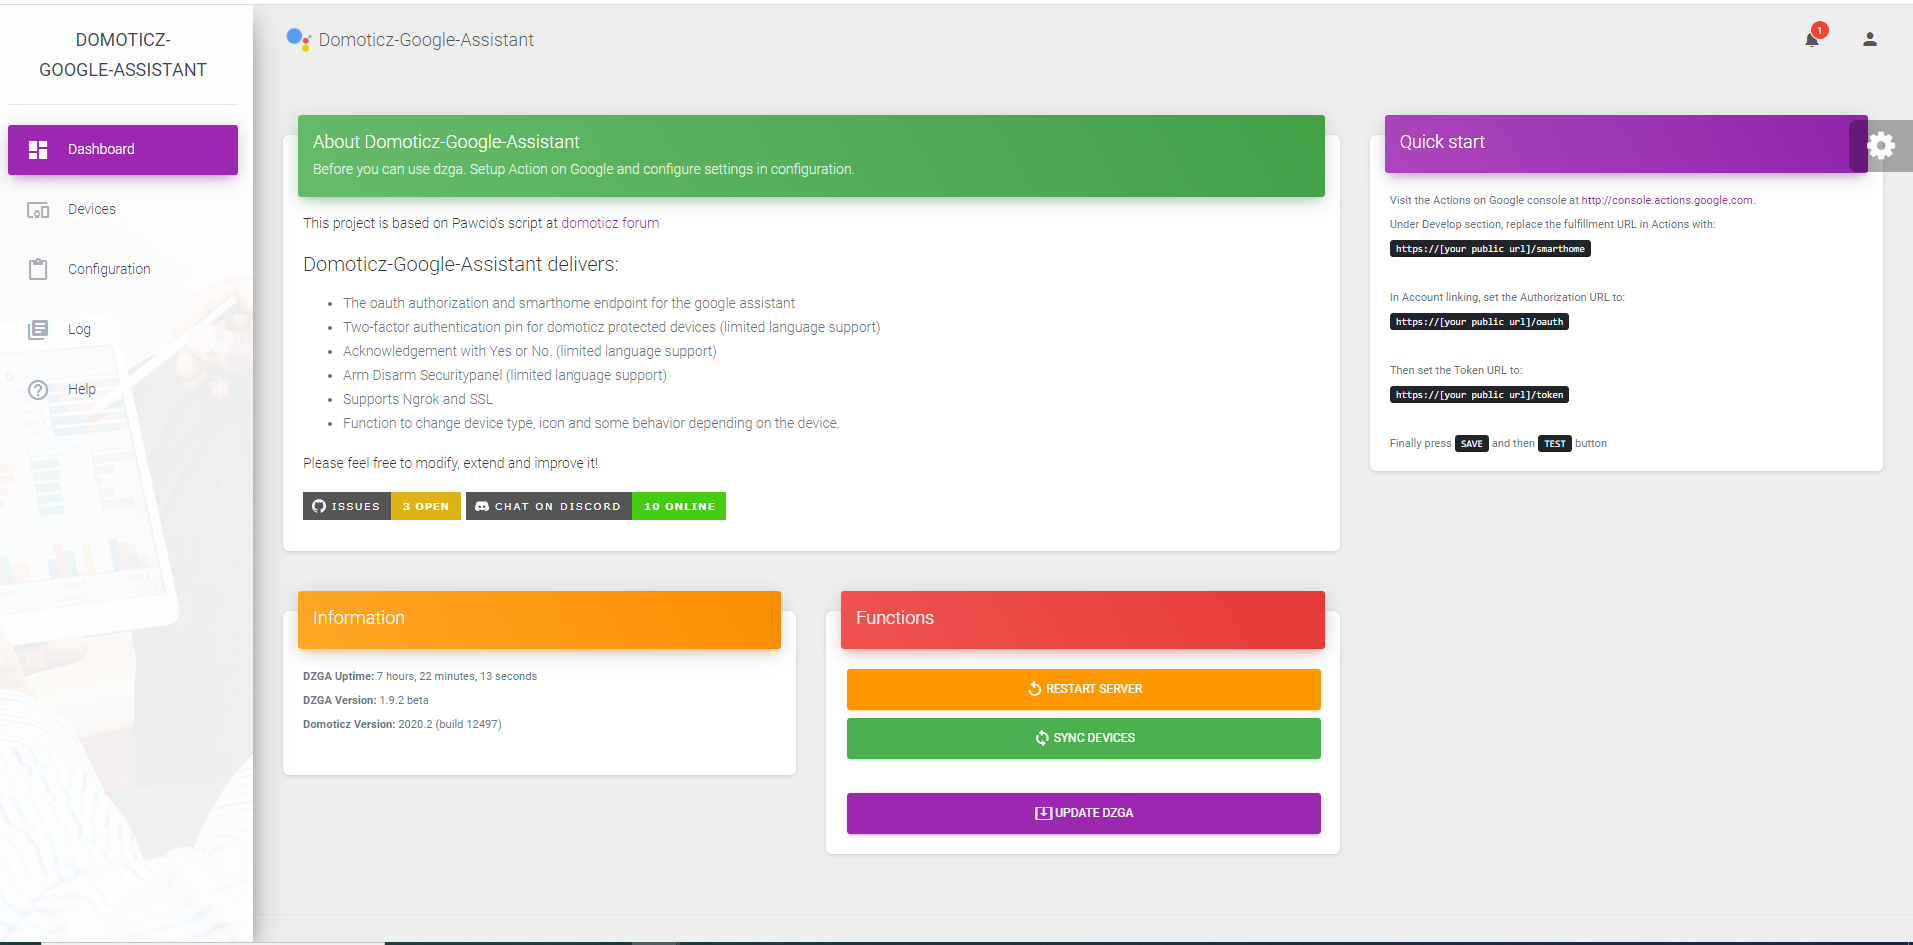Follow the domoticz forum link
This screenshot has height=945, width=1913.
point(610,223)
